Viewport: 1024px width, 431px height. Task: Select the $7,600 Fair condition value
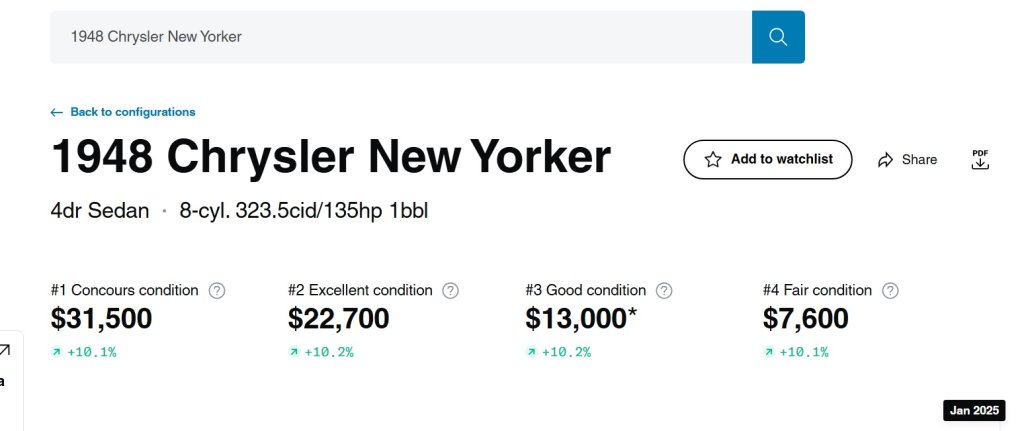pyautogui.click(x=805, y=319)
